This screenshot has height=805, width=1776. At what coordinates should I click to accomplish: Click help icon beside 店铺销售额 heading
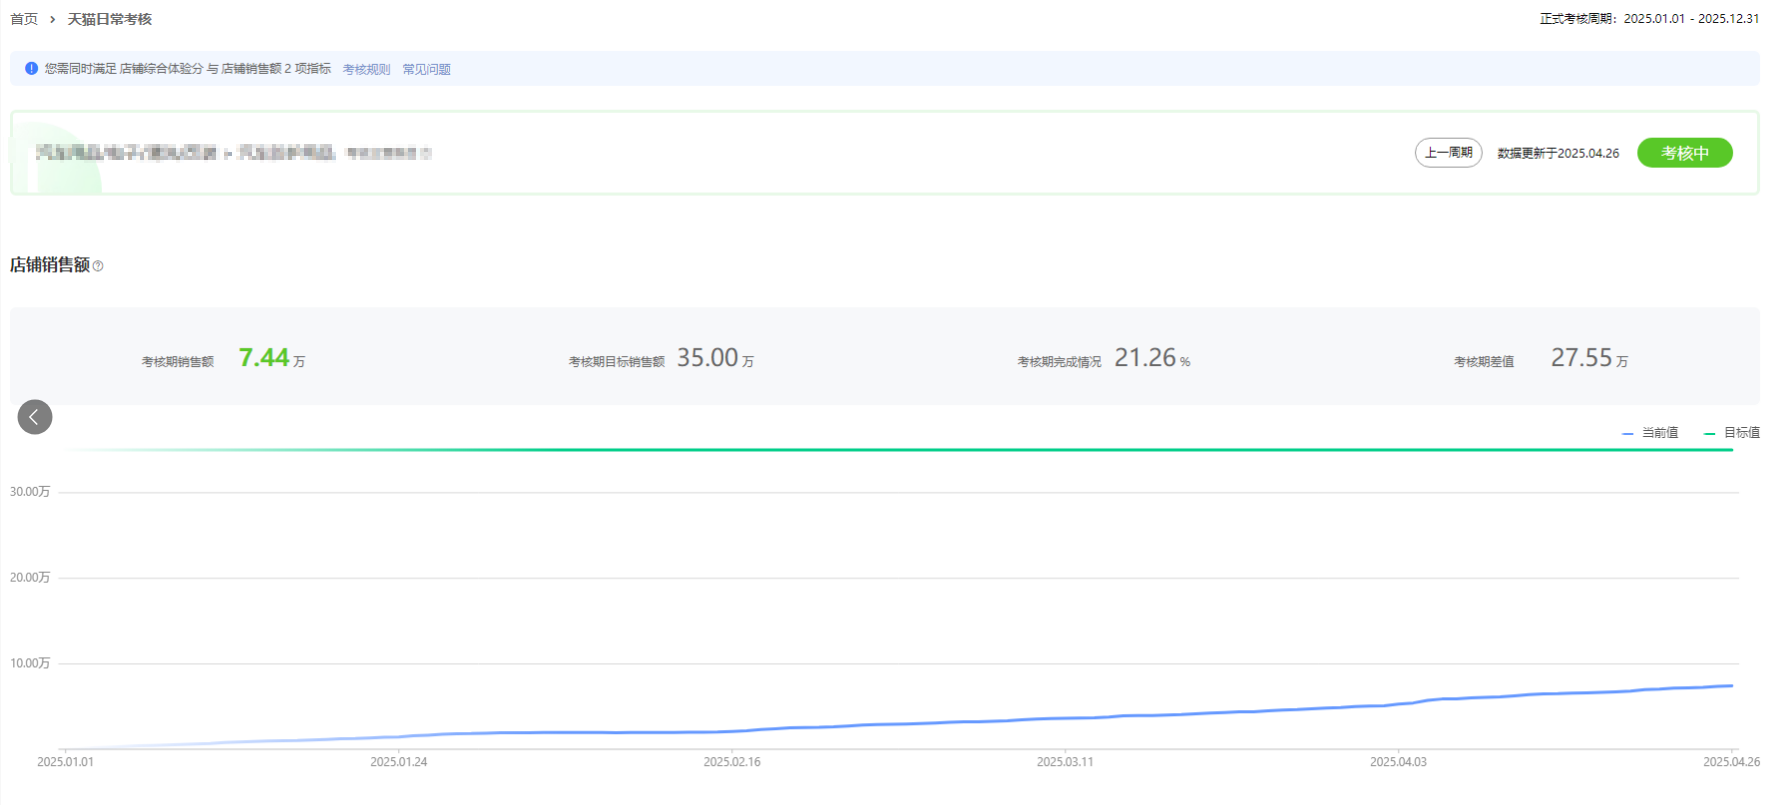click(x=98, y=266)
